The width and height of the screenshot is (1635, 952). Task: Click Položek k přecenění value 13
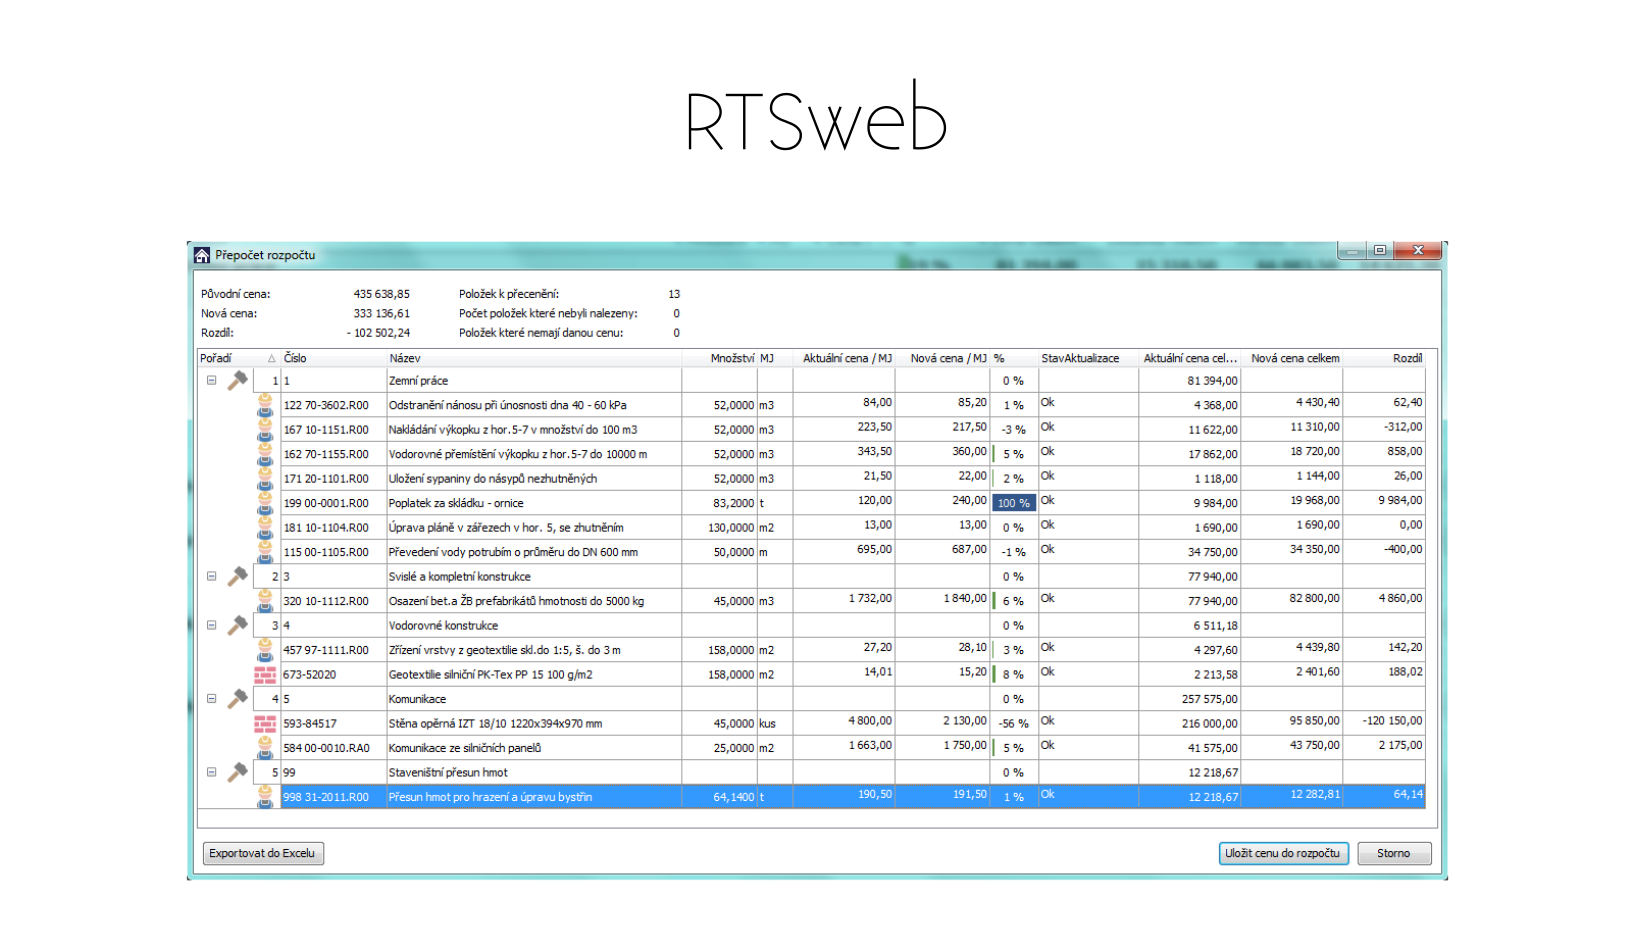point(674,294)
